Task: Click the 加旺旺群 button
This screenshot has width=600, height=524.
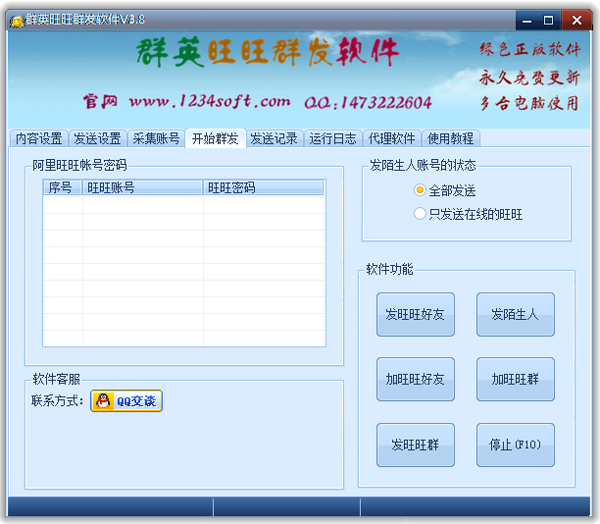Action: (515, 379)
